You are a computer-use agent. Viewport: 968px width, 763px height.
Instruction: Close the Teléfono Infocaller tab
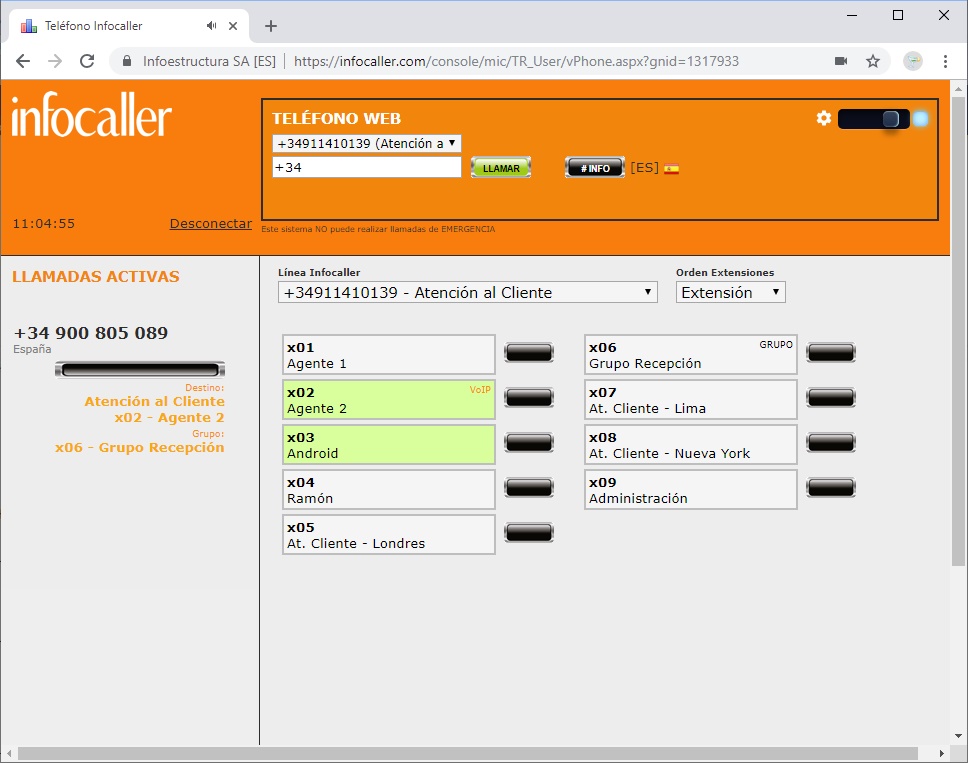point(233,26)
